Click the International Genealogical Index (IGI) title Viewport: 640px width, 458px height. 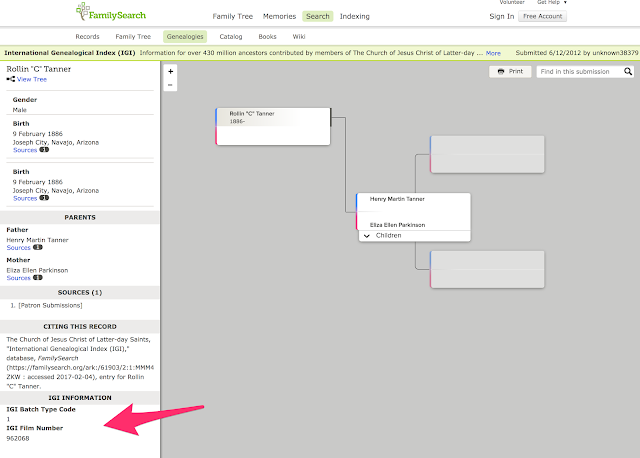[x=69, y=53]
